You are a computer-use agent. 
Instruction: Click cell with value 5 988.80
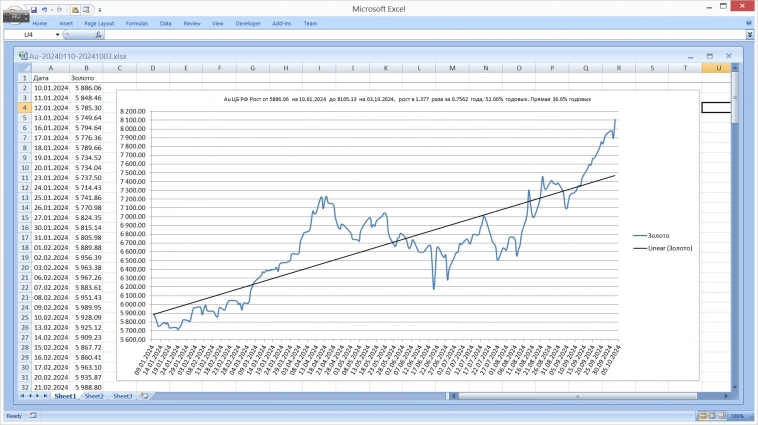tap(86, 387)
